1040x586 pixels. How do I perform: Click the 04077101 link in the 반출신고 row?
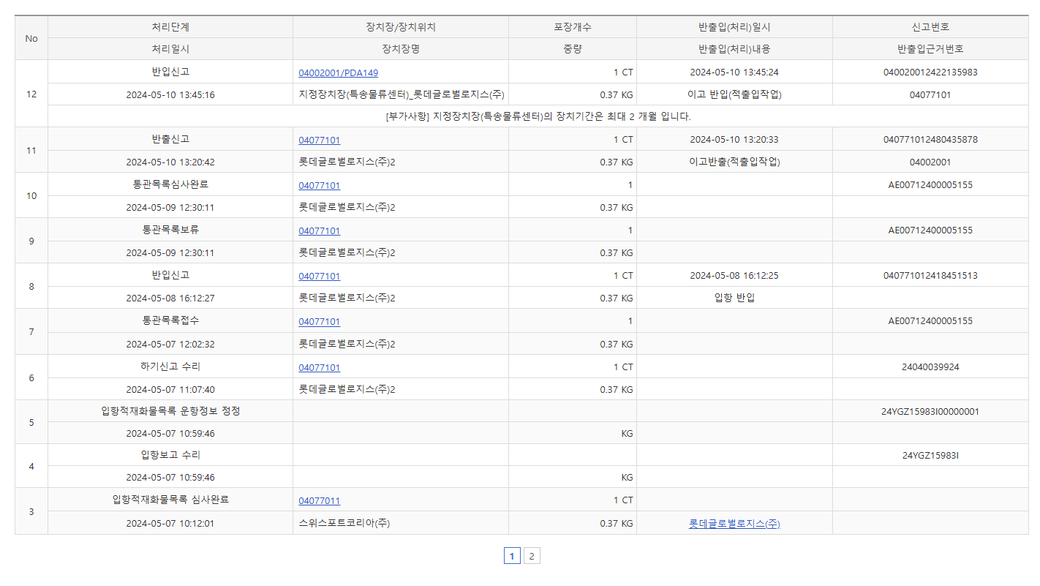(319, 141)
